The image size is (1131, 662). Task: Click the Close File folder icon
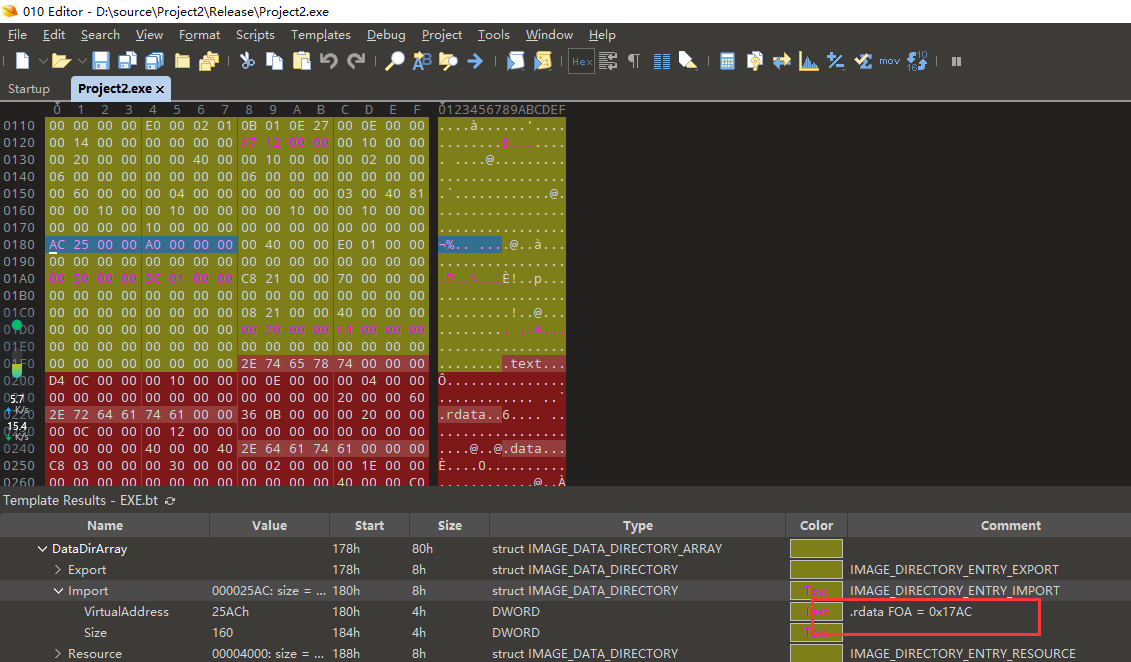tap(182, 61)
